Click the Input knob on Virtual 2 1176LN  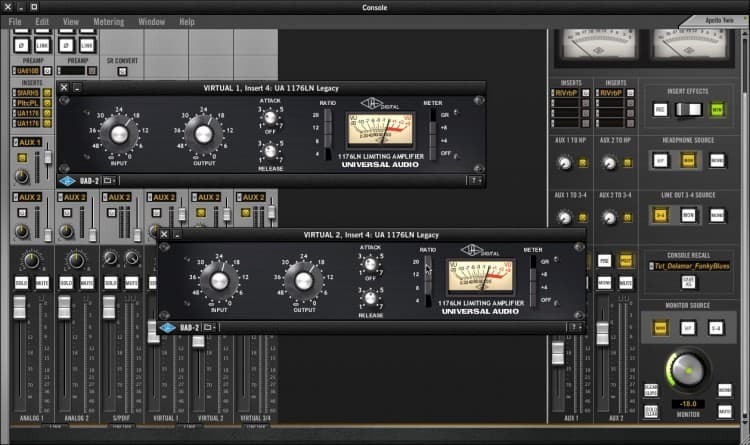[219, 281]
